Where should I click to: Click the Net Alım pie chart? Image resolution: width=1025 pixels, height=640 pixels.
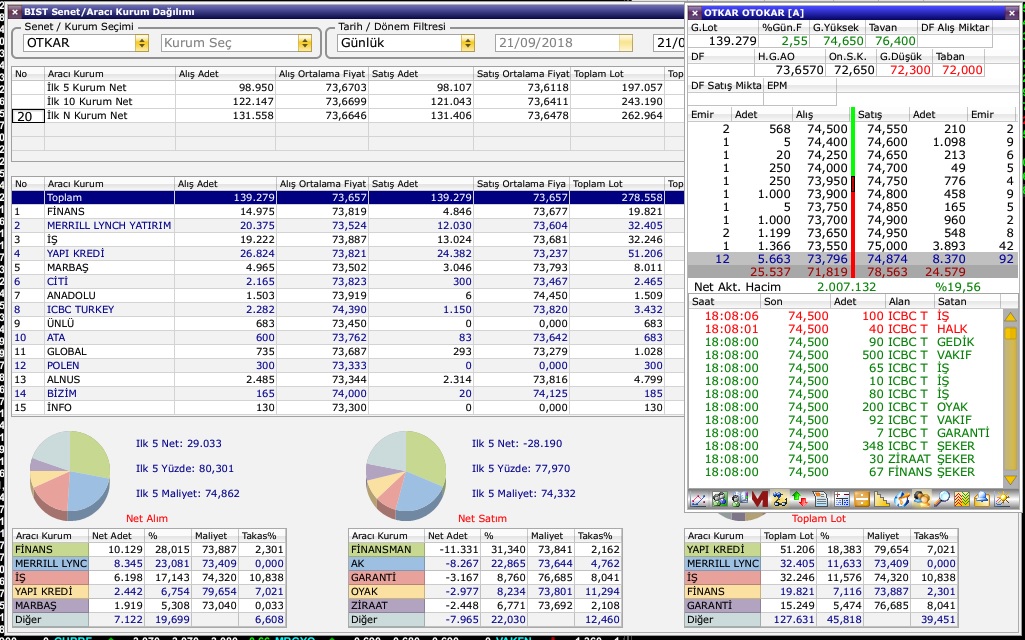[x=70, y=474]
